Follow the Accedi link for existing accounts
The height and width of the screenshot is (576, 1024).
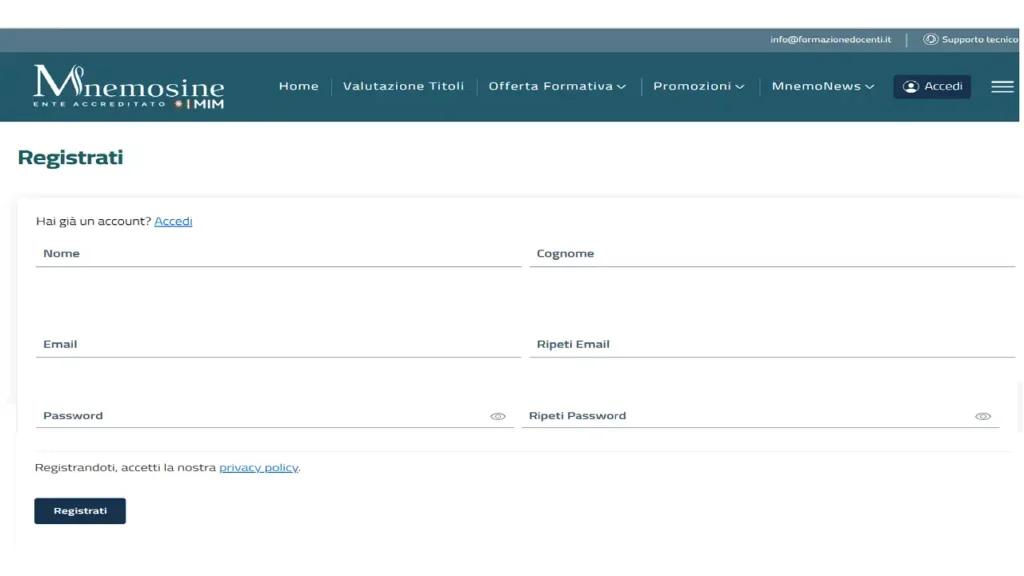[173, 221]
